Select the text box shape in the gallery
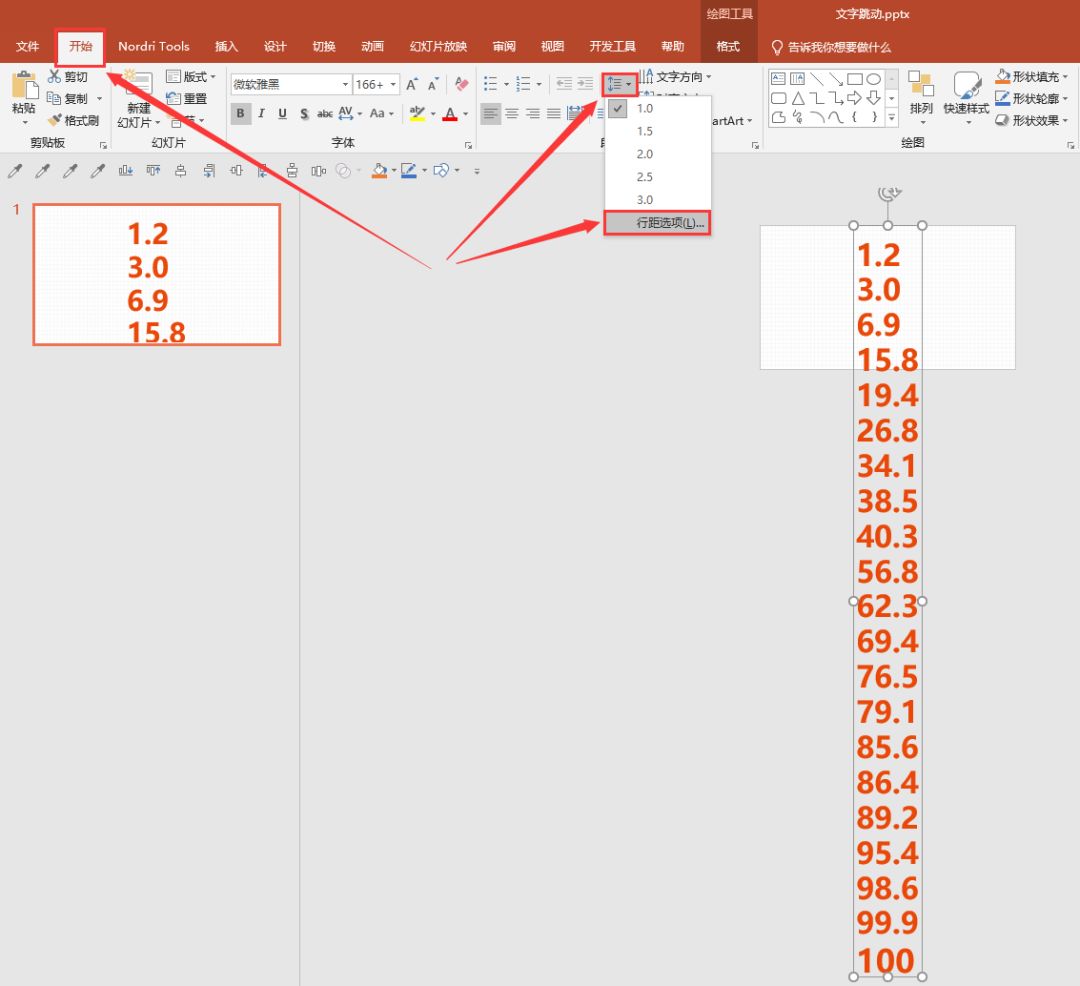The width and height of the screenshot is (1080, 986). click(778, 78)
